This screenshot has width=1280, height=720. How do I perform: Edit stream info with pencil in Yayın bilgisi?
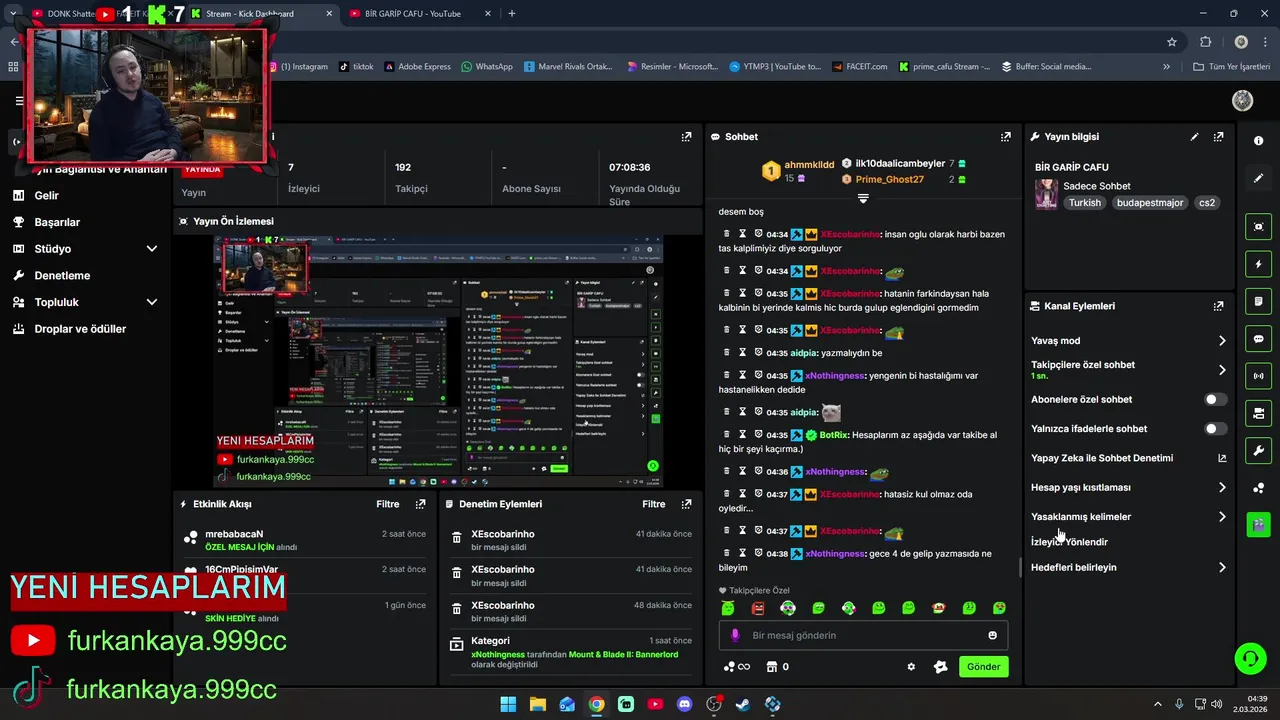click(1194, 137)
